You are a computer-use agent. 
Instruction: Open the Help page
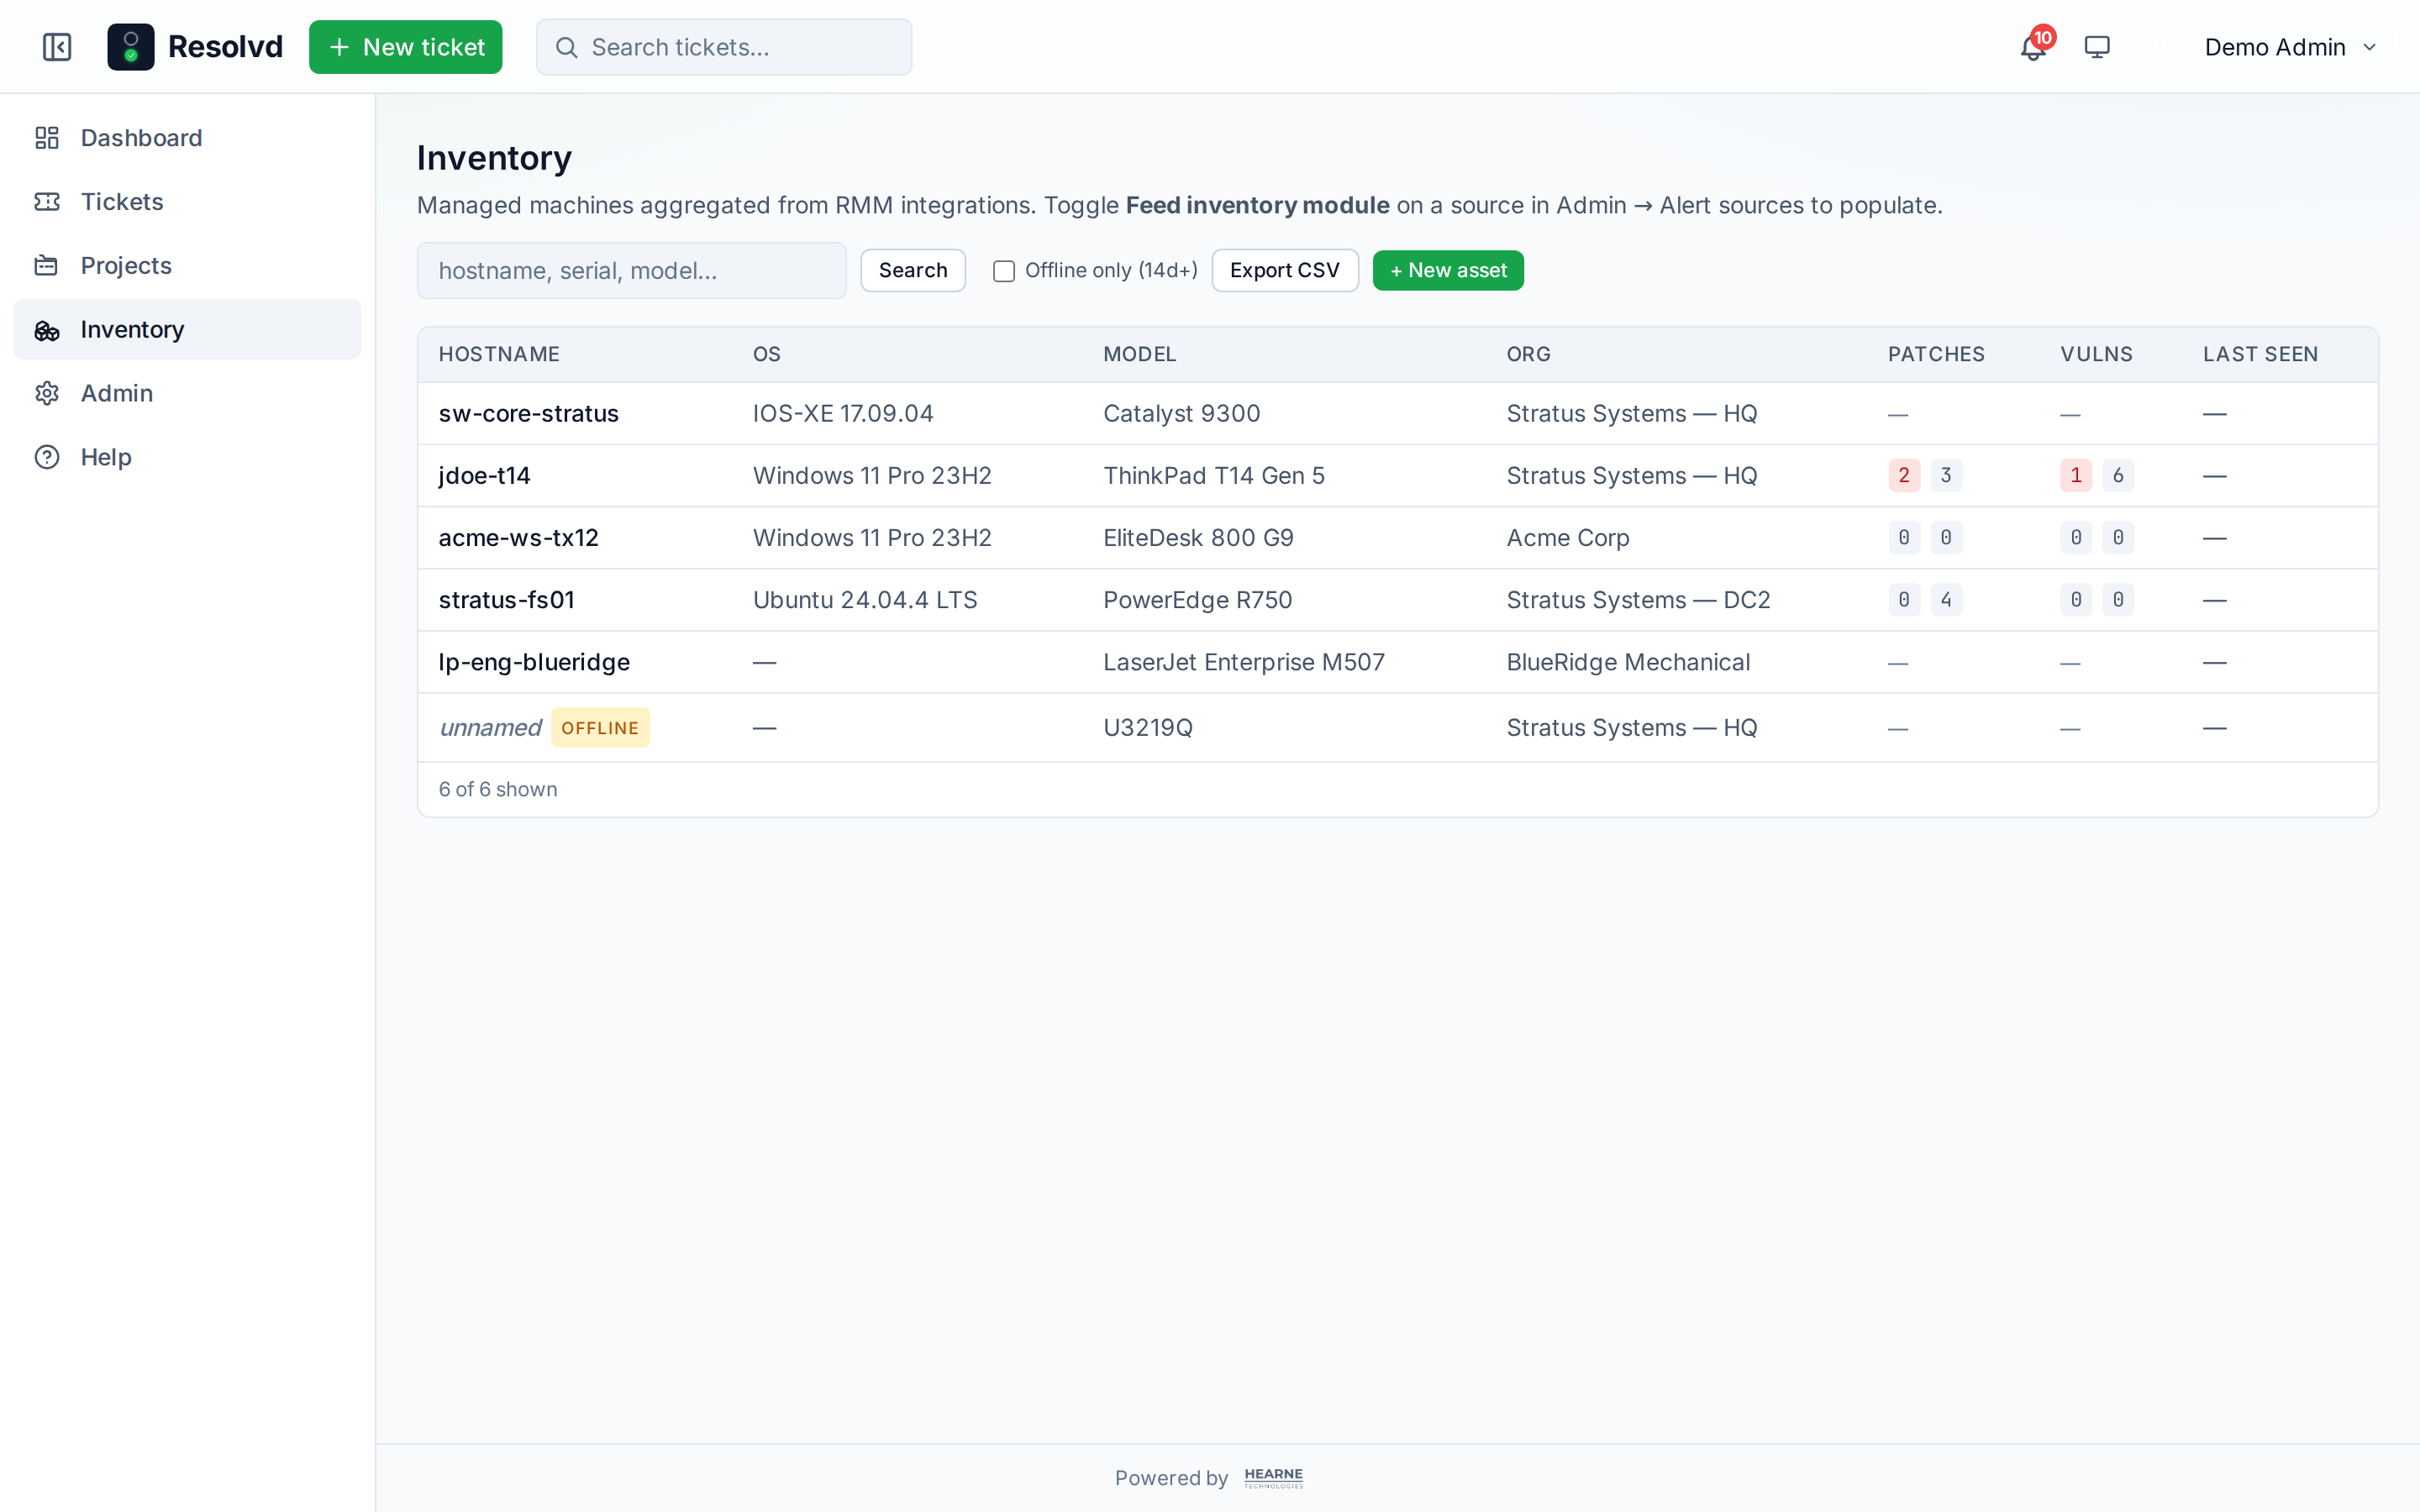click(x=187, y=457)
